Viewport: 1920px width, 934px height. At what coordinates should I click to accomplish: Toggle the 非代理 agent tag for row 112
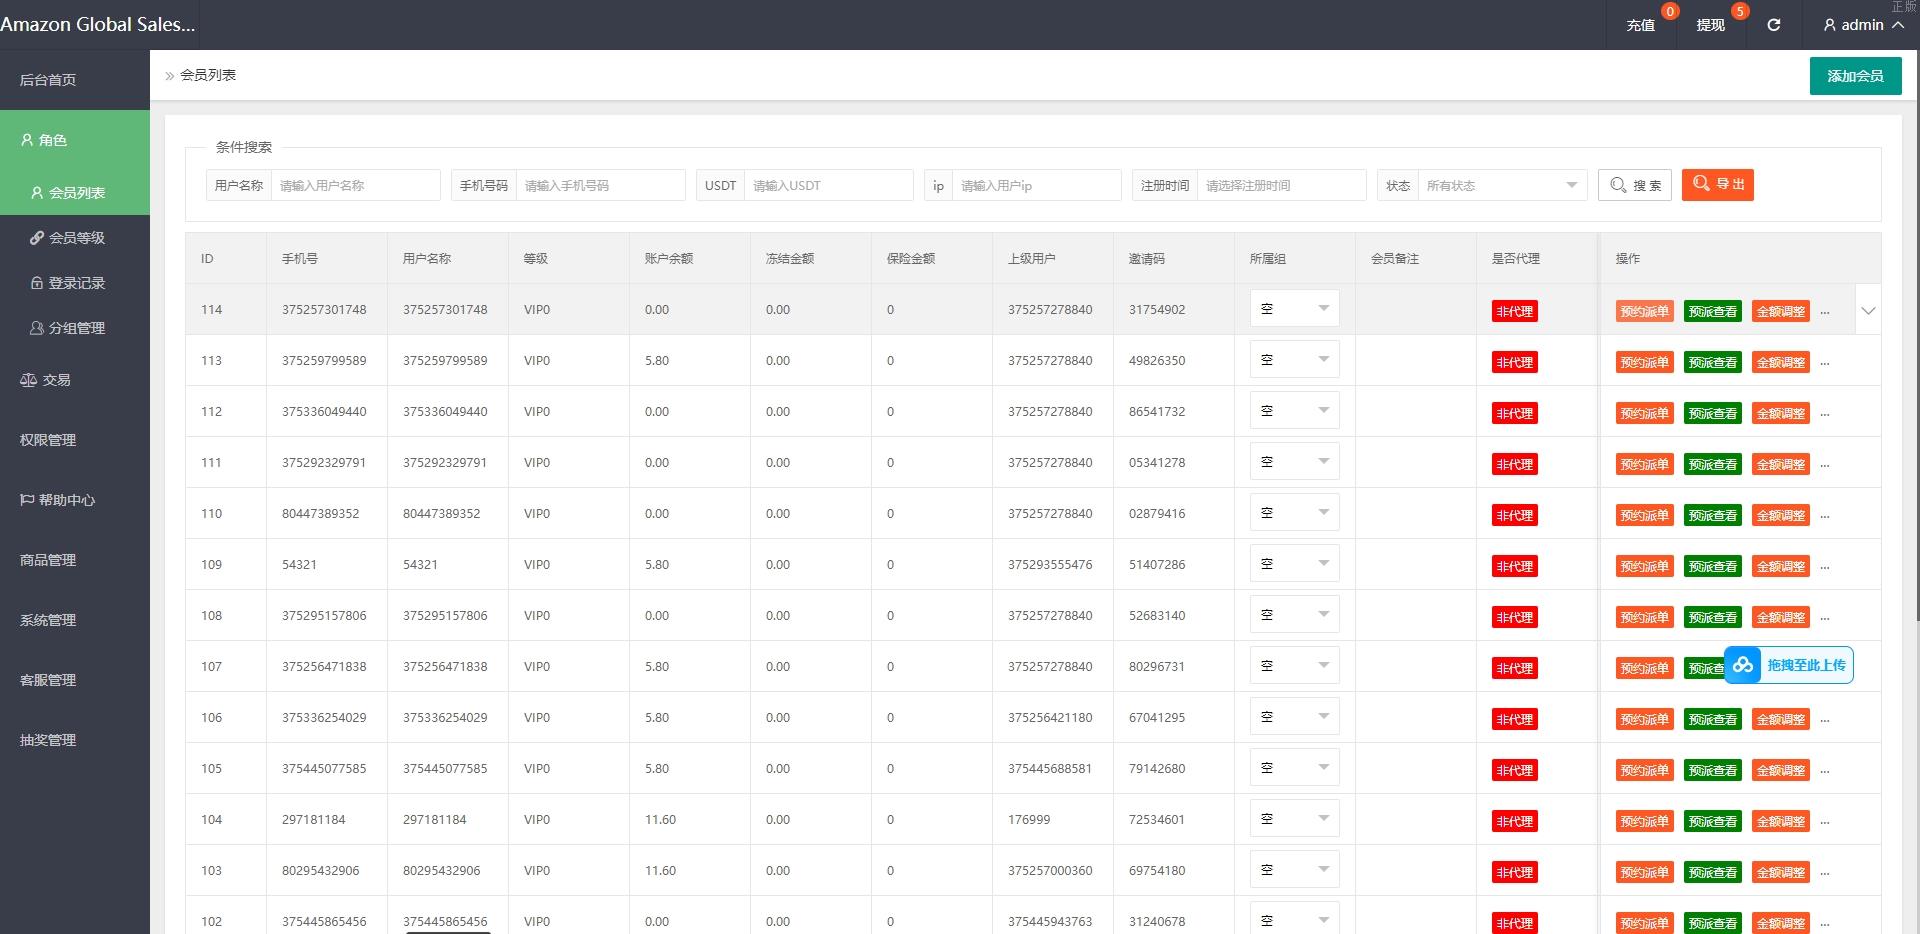(1514, 413)
